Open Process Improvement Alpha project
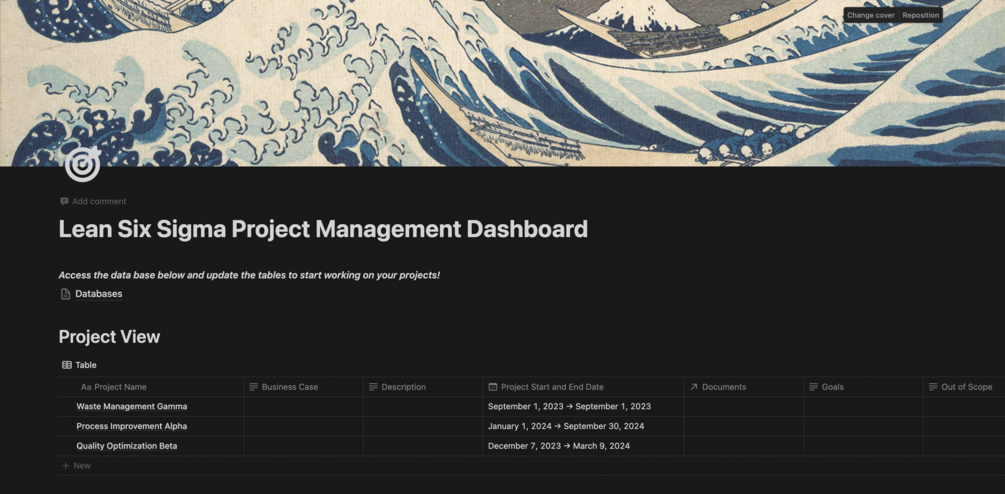 (x=132, y=426)
